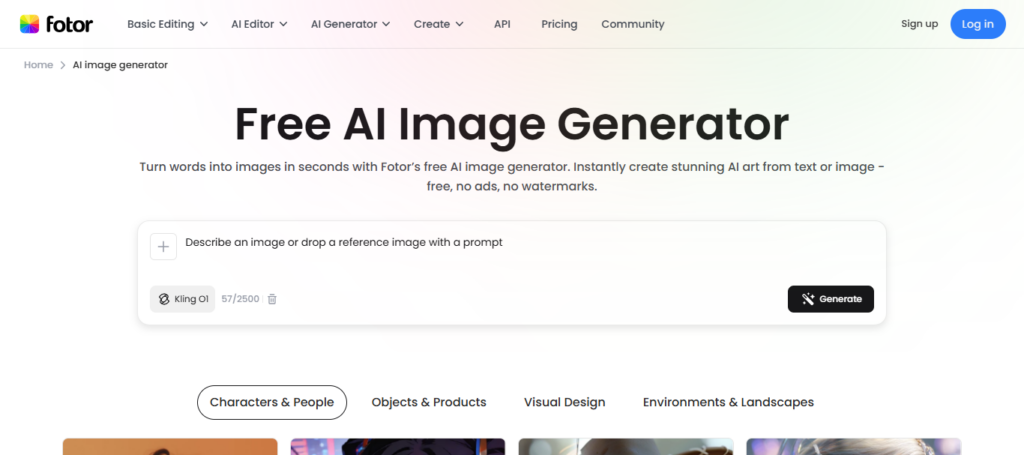Select the Visual Design tab
The height and width of the screenshot is (455, 1024).
click(564, 402)
